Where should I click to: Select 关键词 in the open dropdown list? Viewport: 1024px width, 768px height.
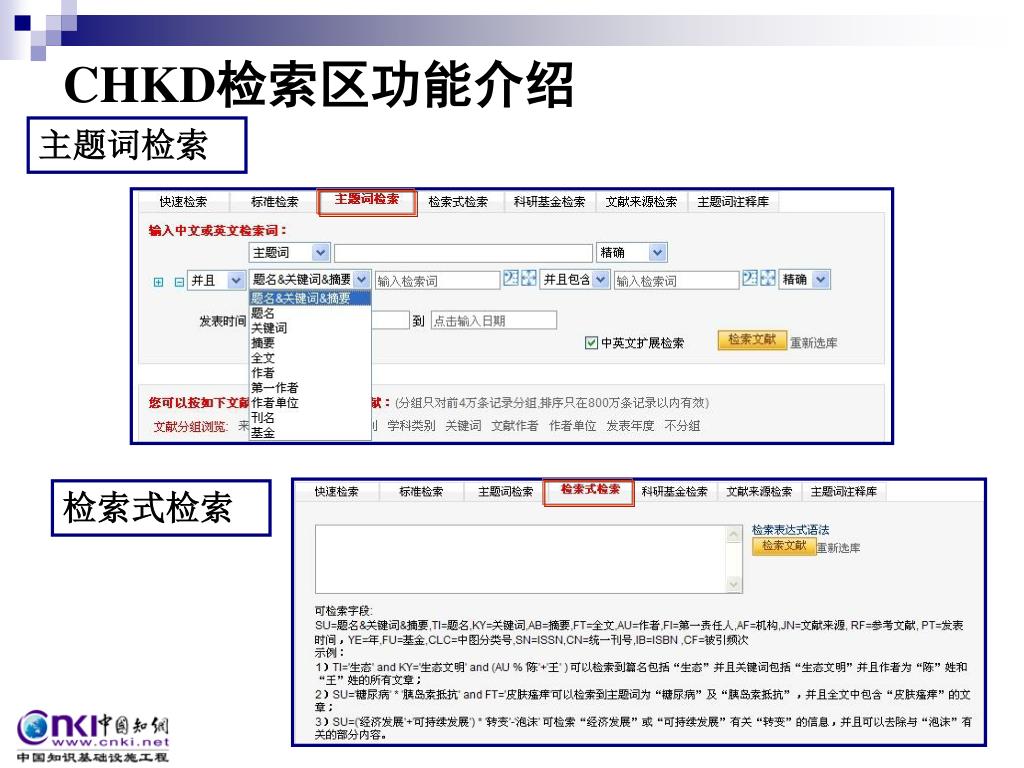click(310, 328)
